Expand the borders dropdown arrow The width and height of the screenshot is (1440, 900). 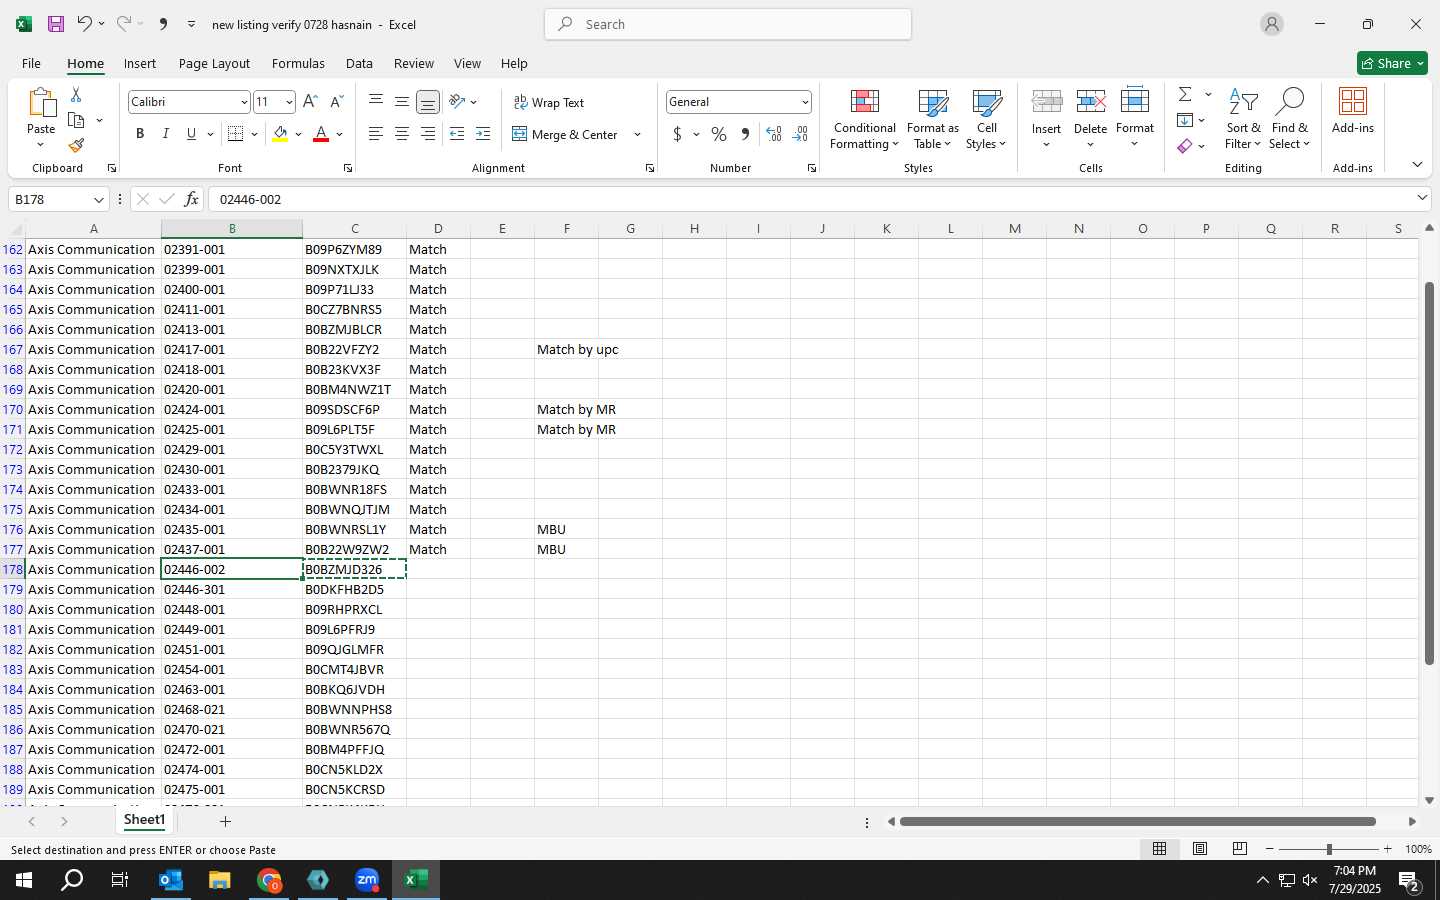tap(254, 134)
